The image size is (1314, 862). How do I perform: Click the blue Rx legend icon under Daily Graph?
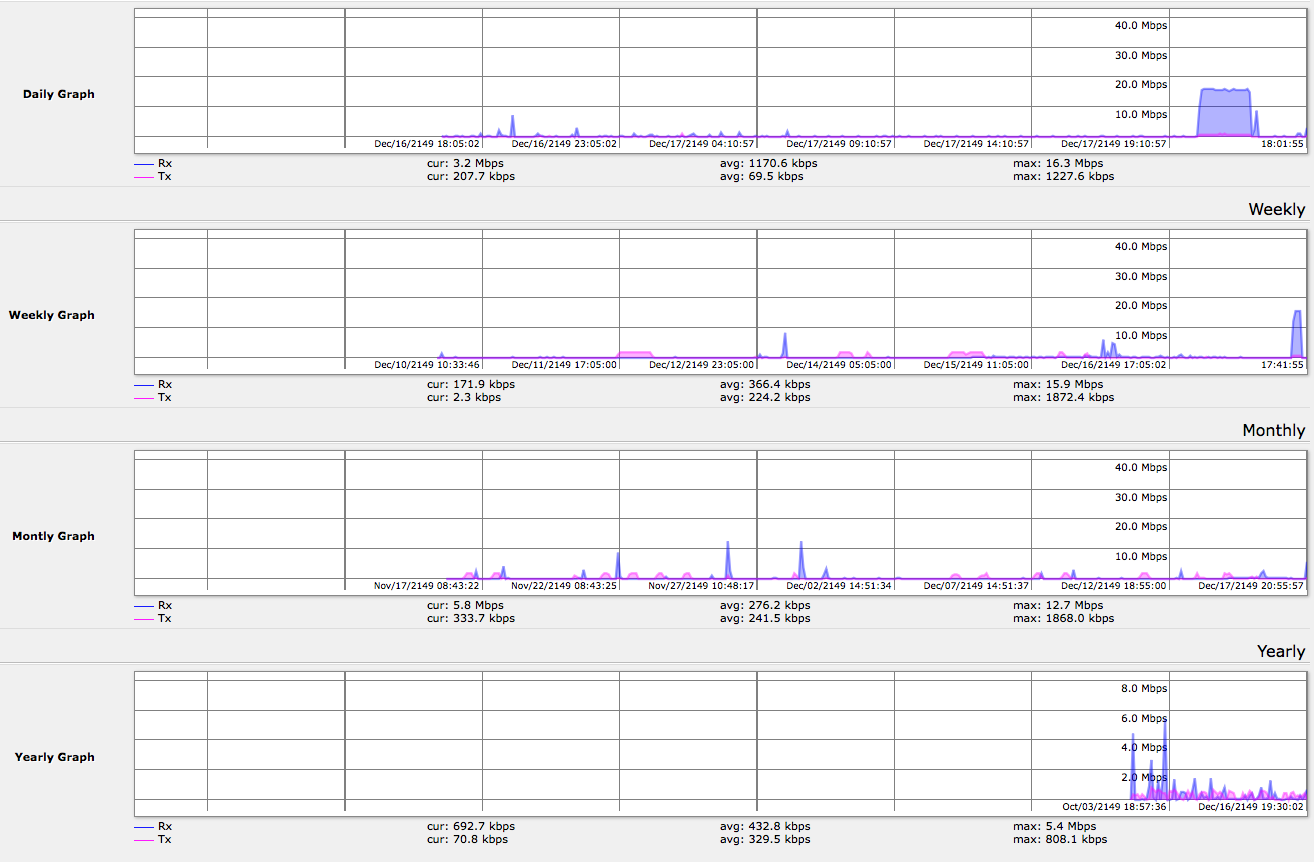pos(143,162)
